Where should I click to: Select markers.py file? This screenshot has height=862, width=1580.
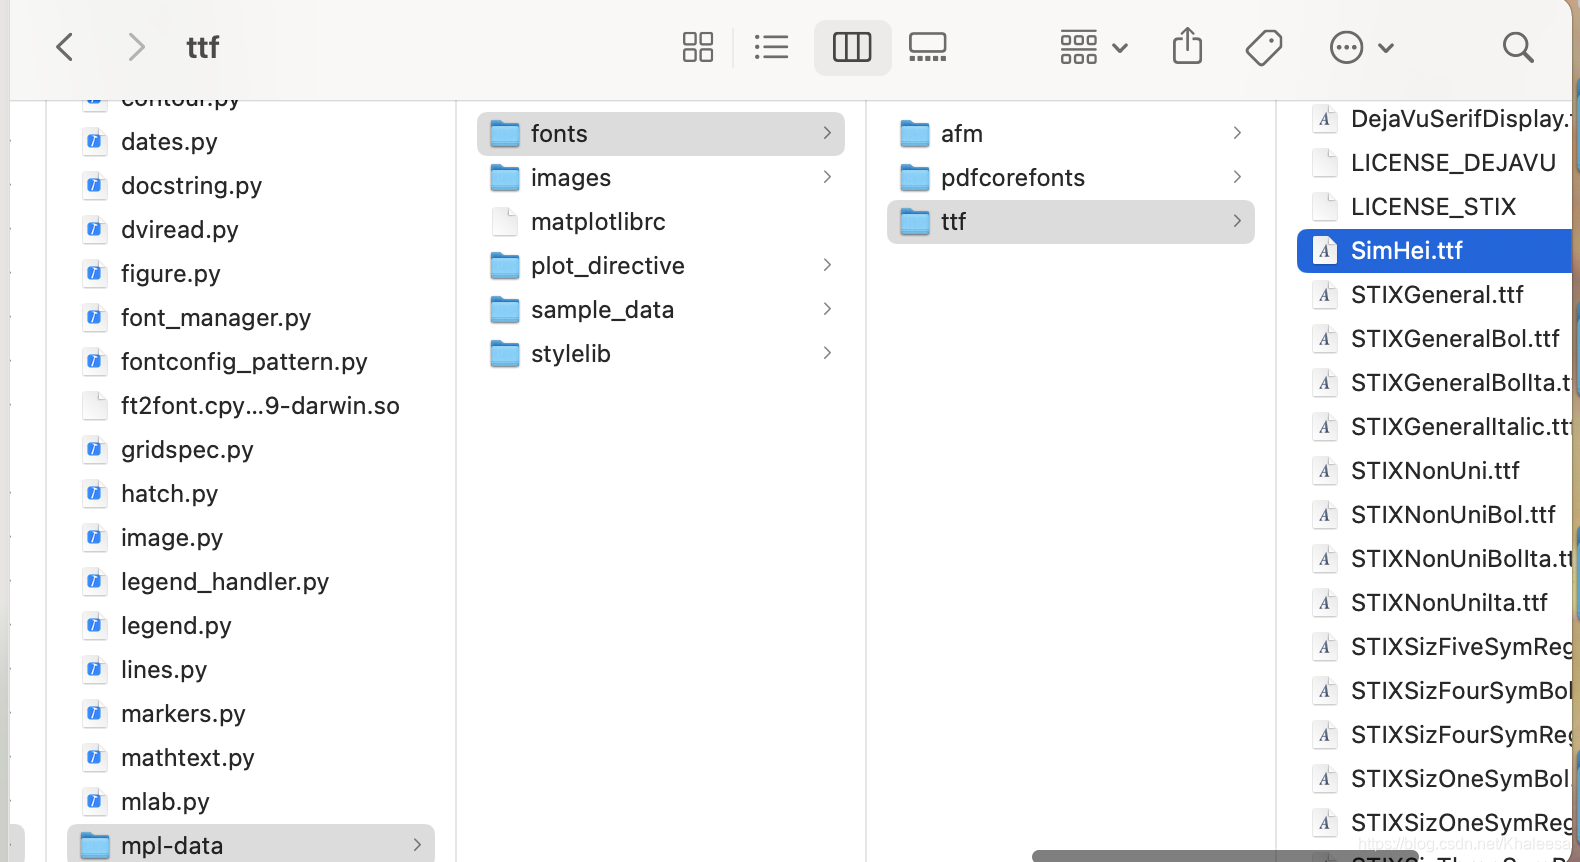[x=251, y=713]
